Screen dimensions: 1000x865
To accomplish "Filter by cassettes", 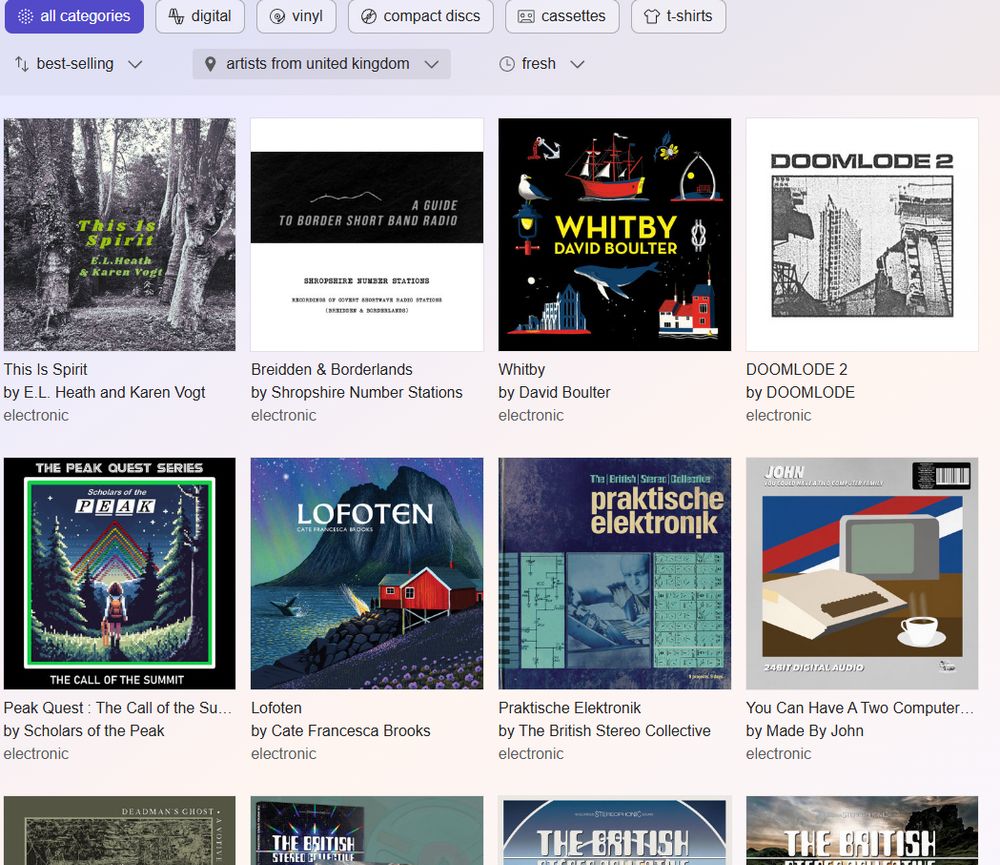I will click(x=562, y=16).
